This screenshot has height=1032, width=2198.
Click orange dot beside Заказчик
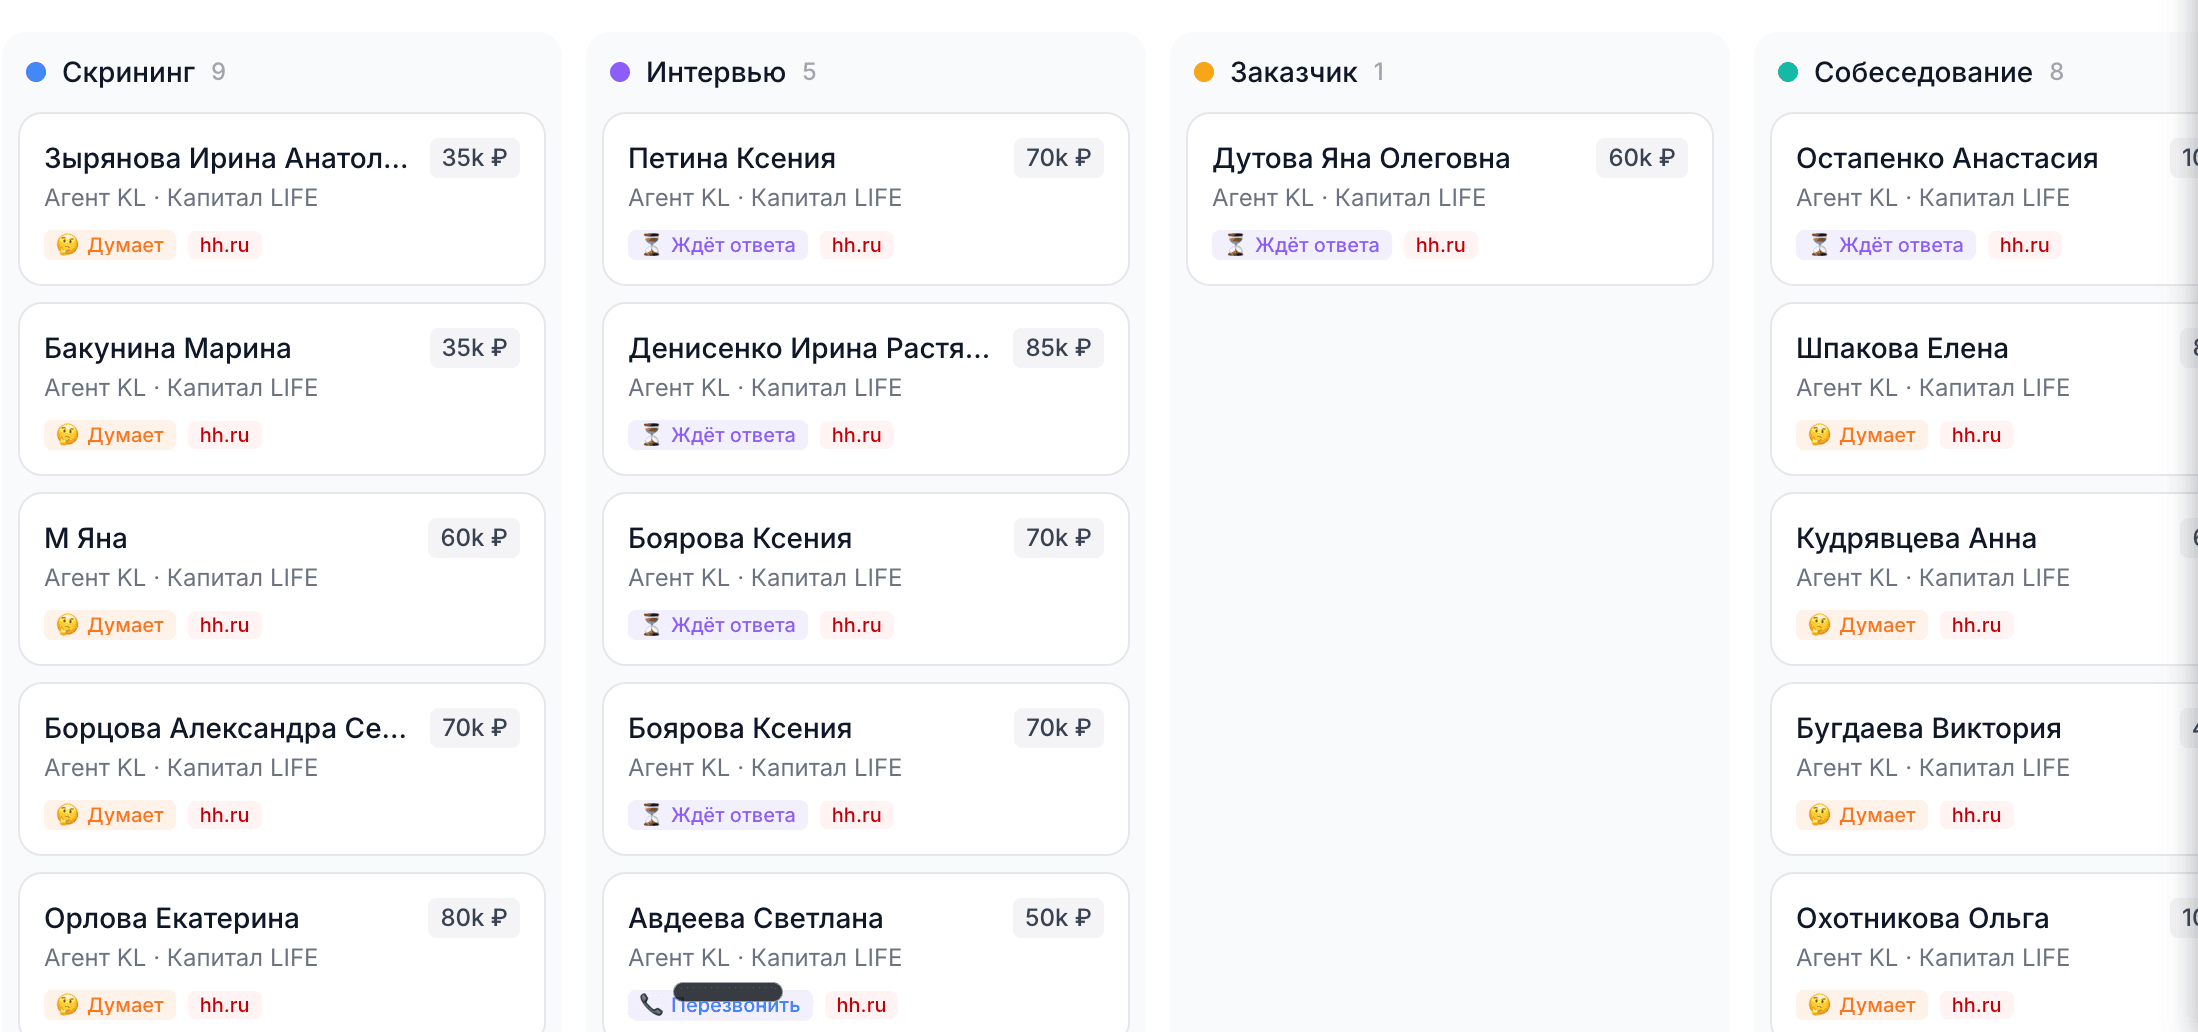(1204, 72)
